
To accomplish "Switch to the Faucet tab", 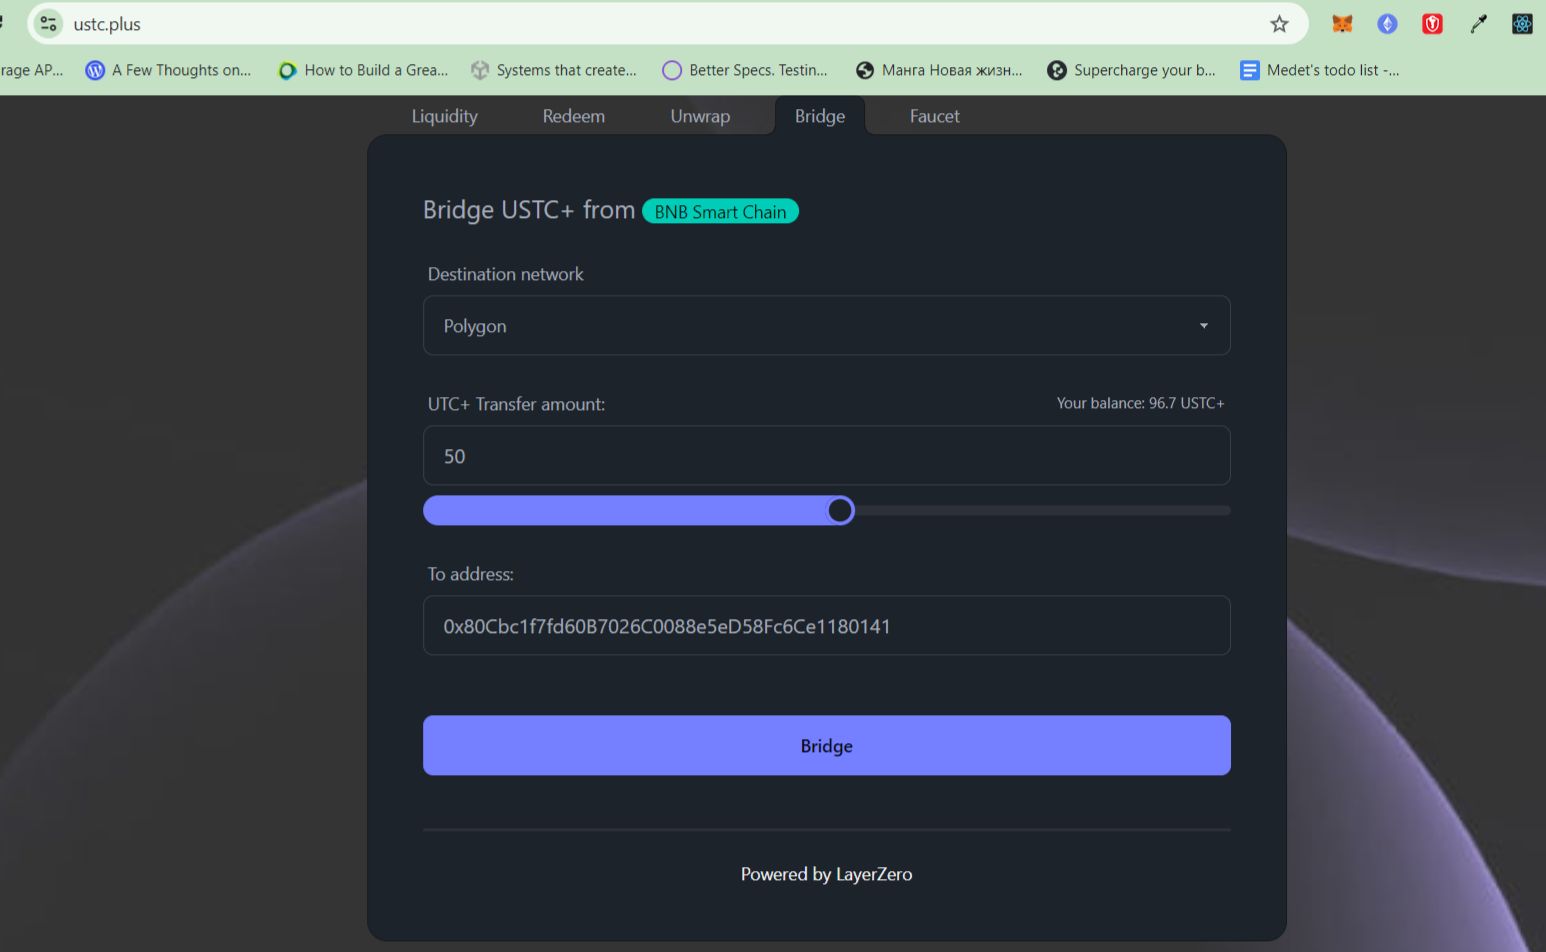I will click(934, 116).
